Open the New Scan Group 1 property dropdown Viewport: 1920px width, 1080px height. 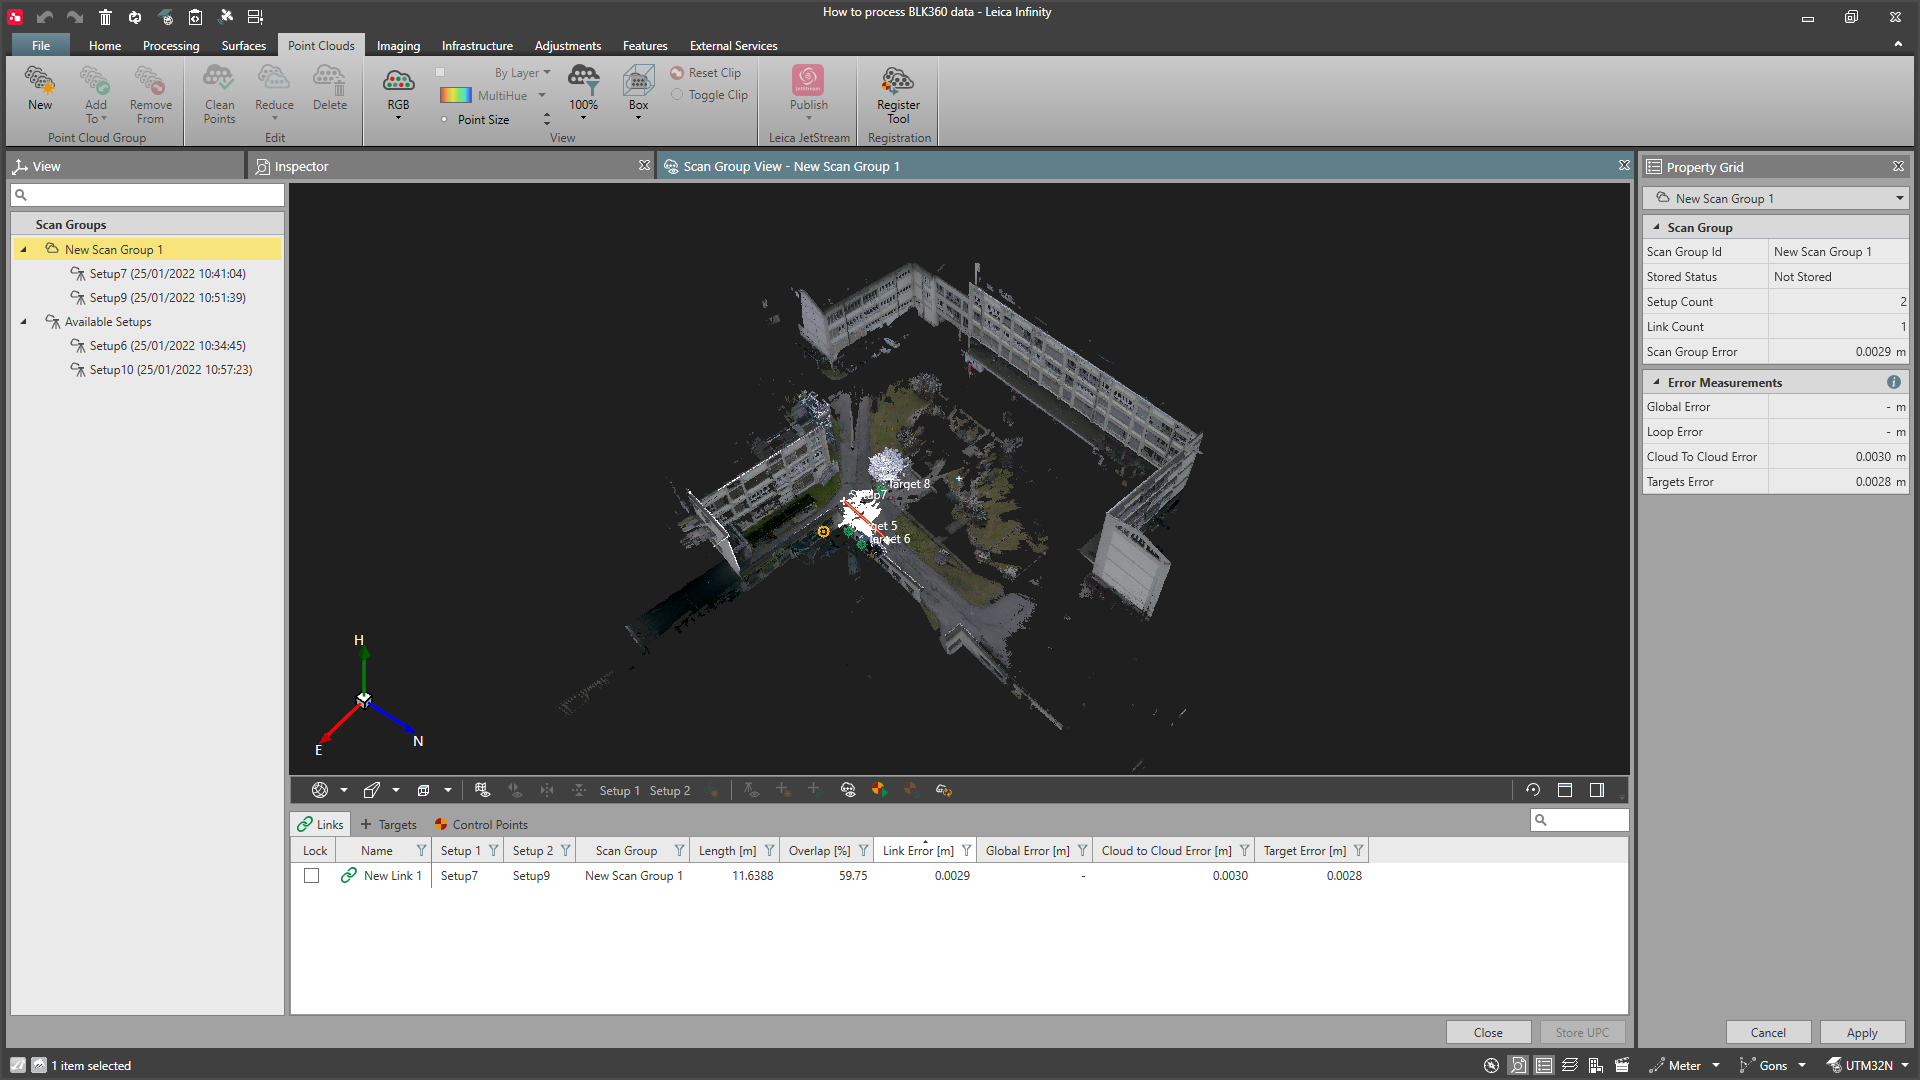[x=1899, y=198]
